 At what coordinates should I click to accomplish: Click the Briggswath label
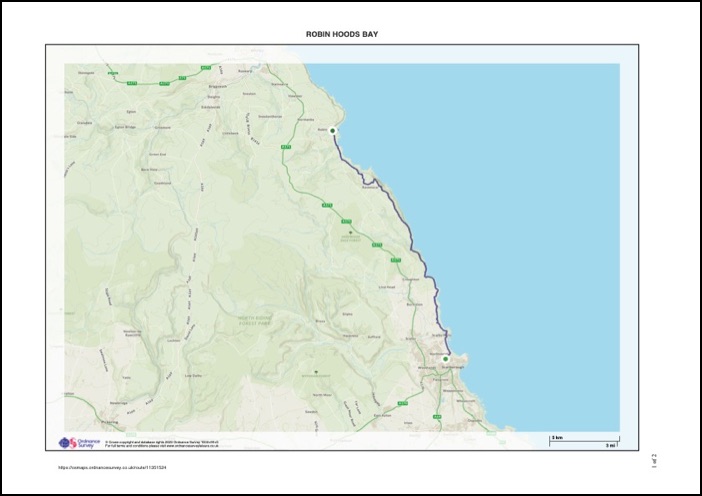tap(218, 86)
